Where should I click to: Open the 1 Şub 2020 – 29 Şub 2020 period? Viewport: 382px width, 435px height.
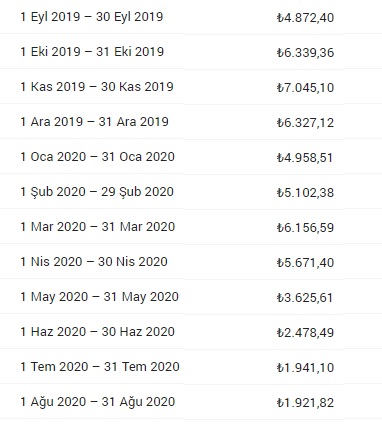click(191, 192)
